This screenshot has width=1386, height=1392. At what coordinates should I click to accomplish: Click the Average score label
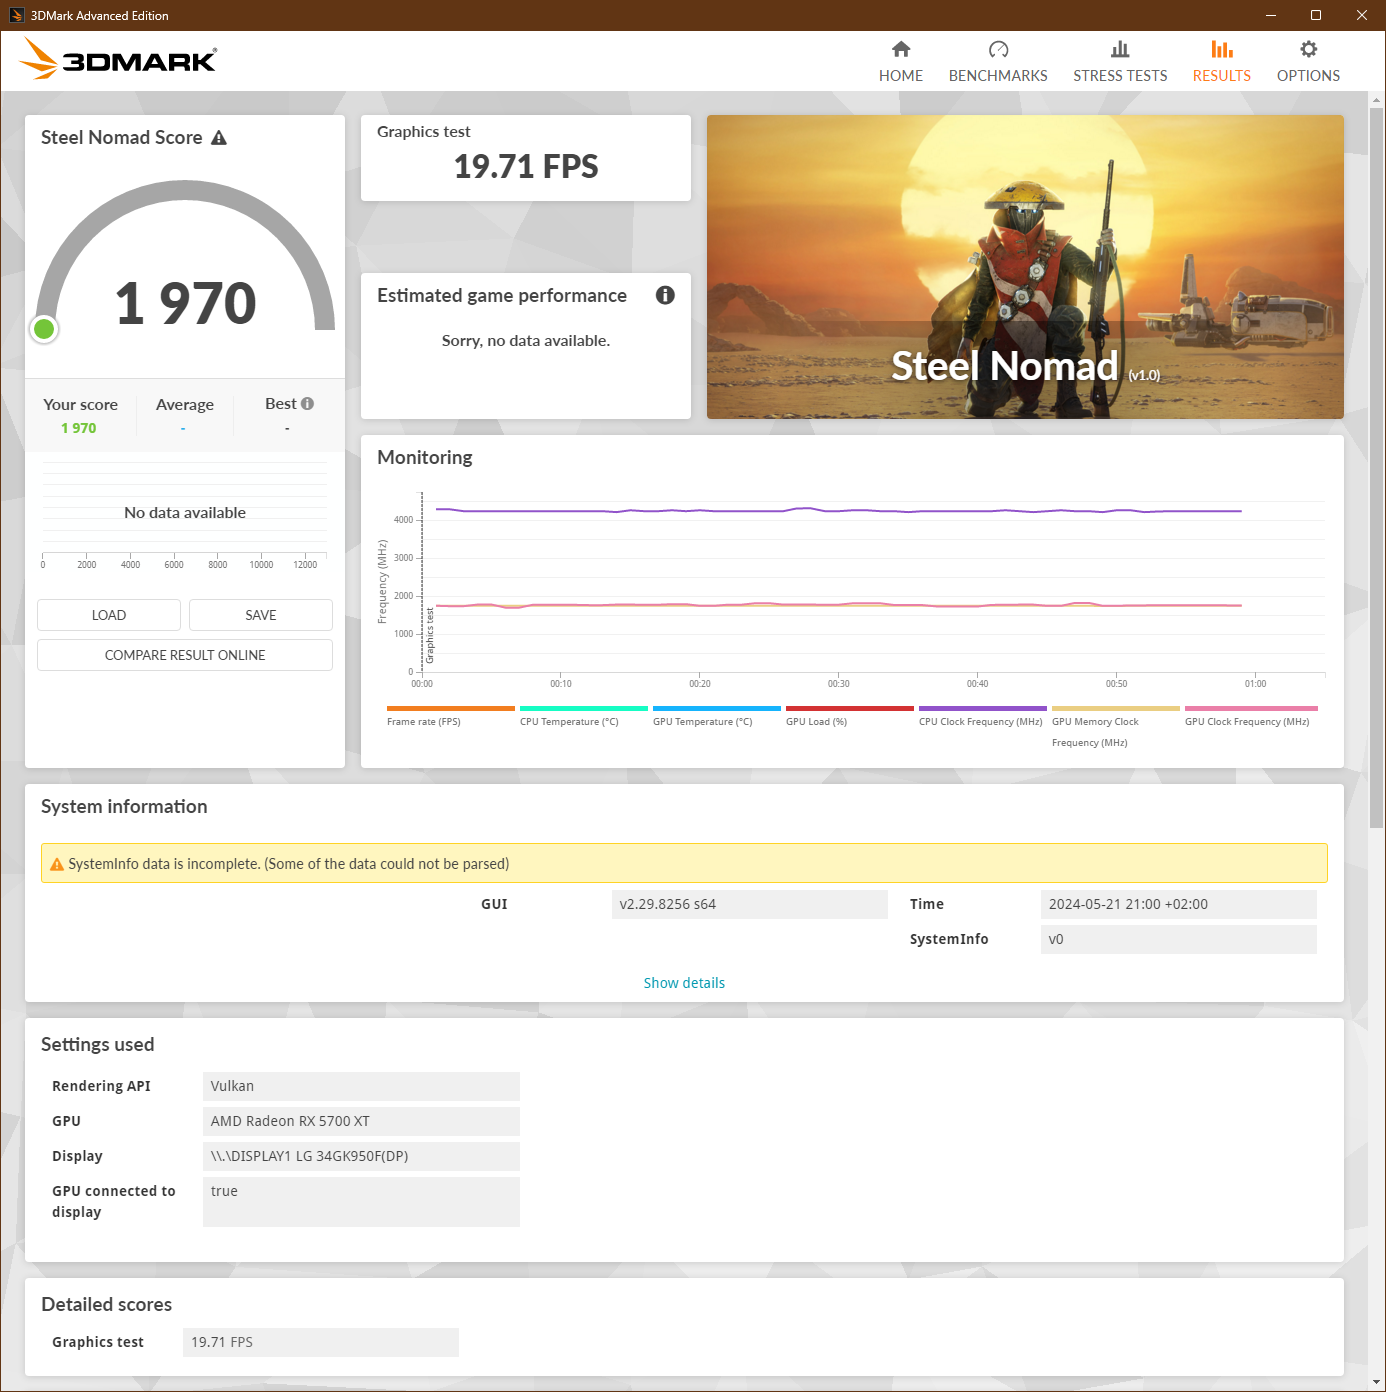coord(185,405)
